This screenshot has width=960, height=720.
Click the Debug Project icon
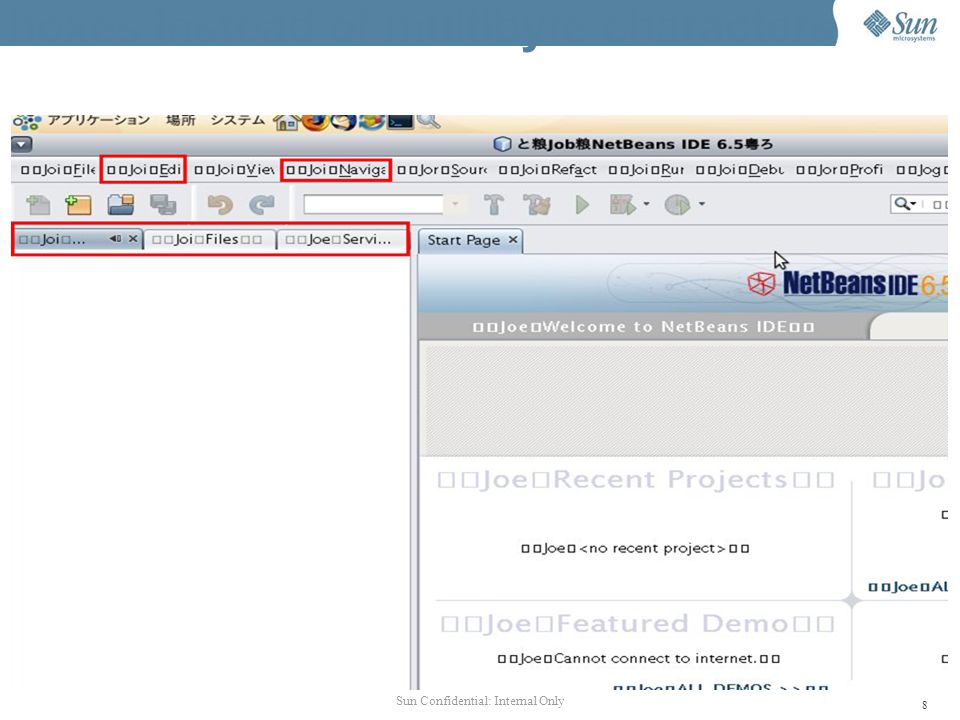623,204
